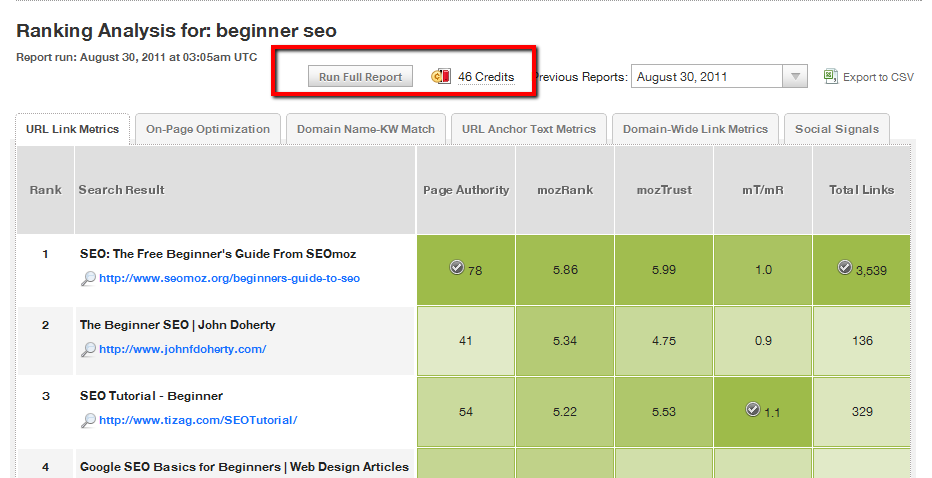Click the Page Authority value 54
932x478 pixels.
465,411
